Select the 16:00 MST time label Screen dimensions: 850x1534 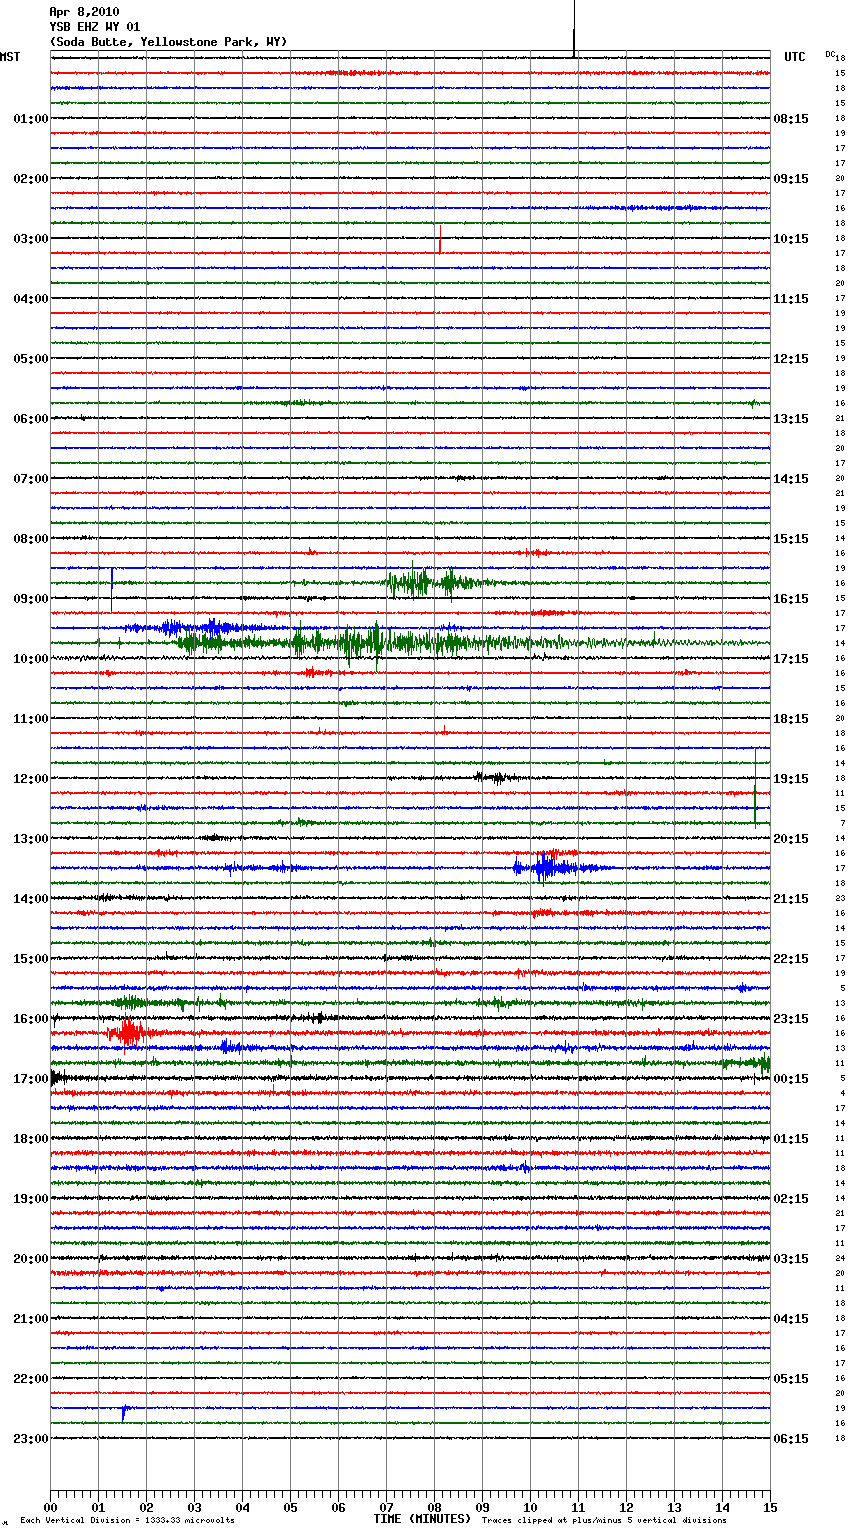click(31, 1019)
